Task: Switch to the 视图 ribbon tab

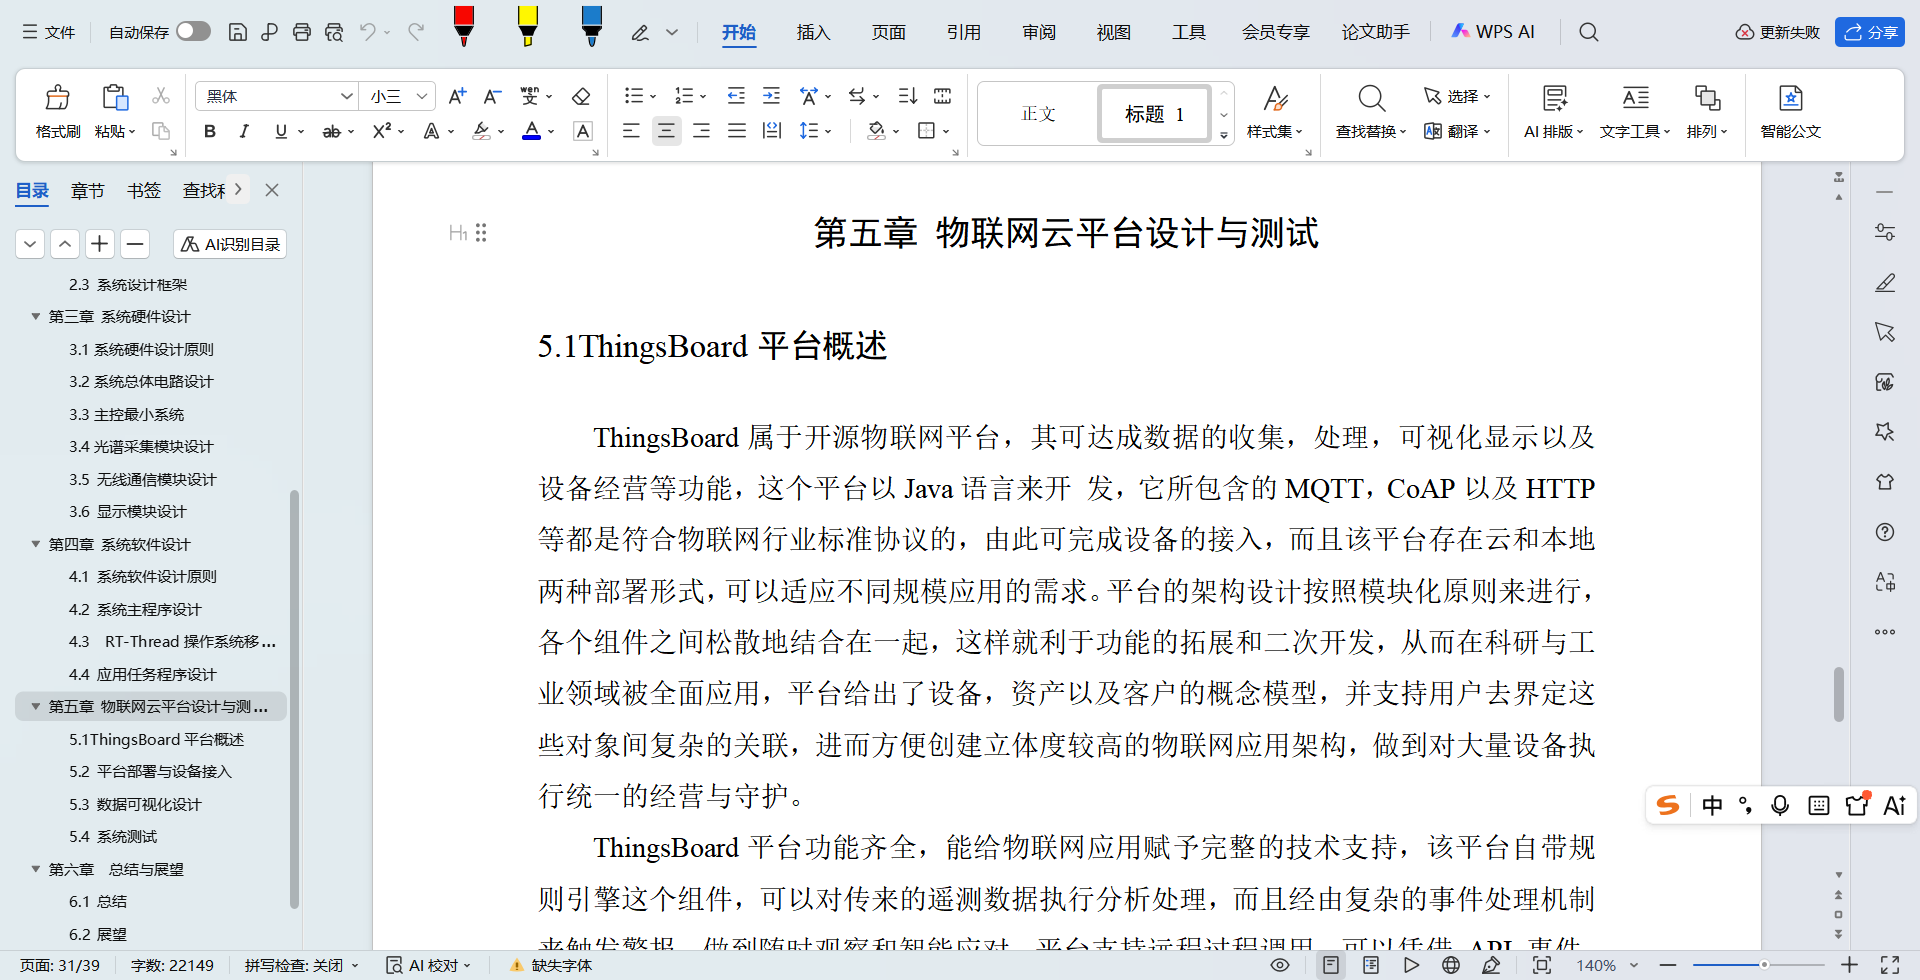Action: click(x=1114, y=32)
